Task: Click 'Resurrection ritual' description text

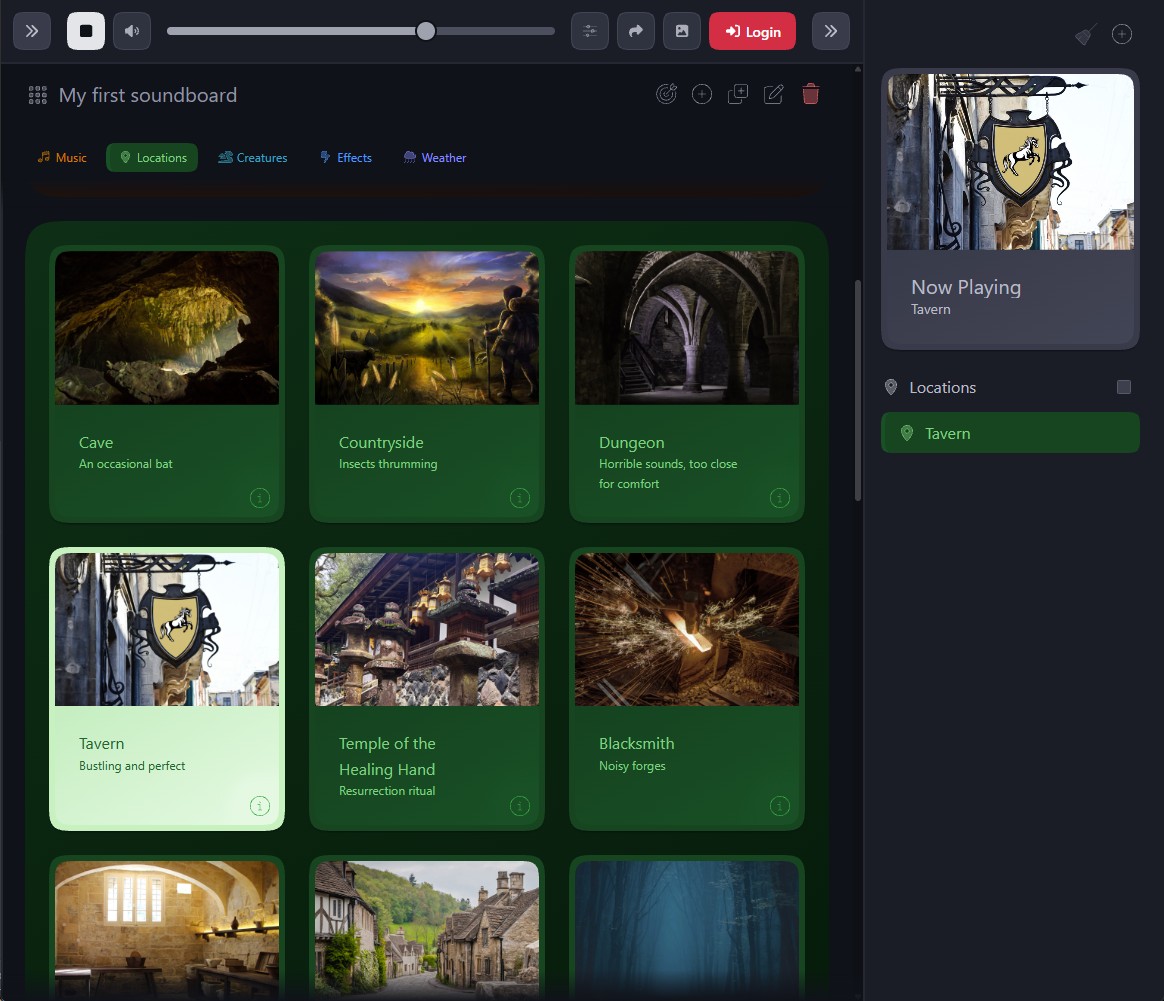Action: tap(387, 791)
